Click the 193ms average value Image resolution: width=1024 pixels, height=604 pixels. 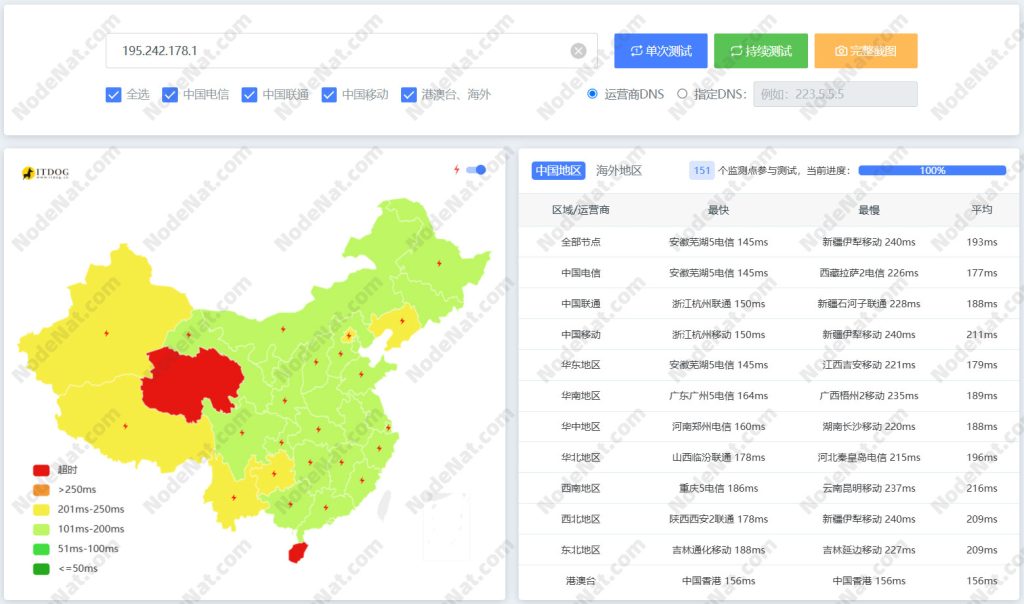point(982,242)
